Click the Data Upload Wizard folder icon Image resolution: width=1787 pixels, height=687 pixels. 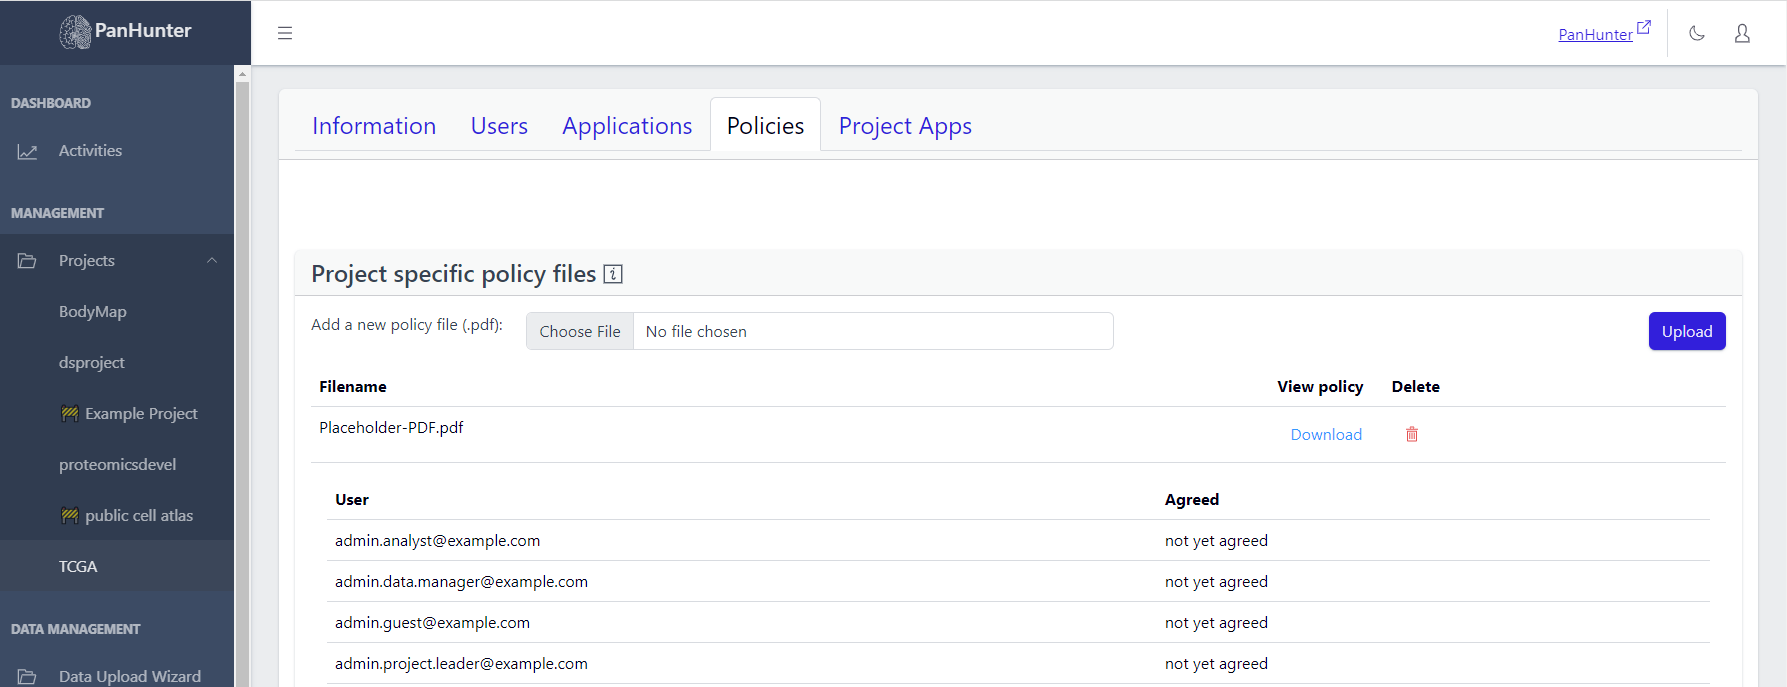pos(27,677)
